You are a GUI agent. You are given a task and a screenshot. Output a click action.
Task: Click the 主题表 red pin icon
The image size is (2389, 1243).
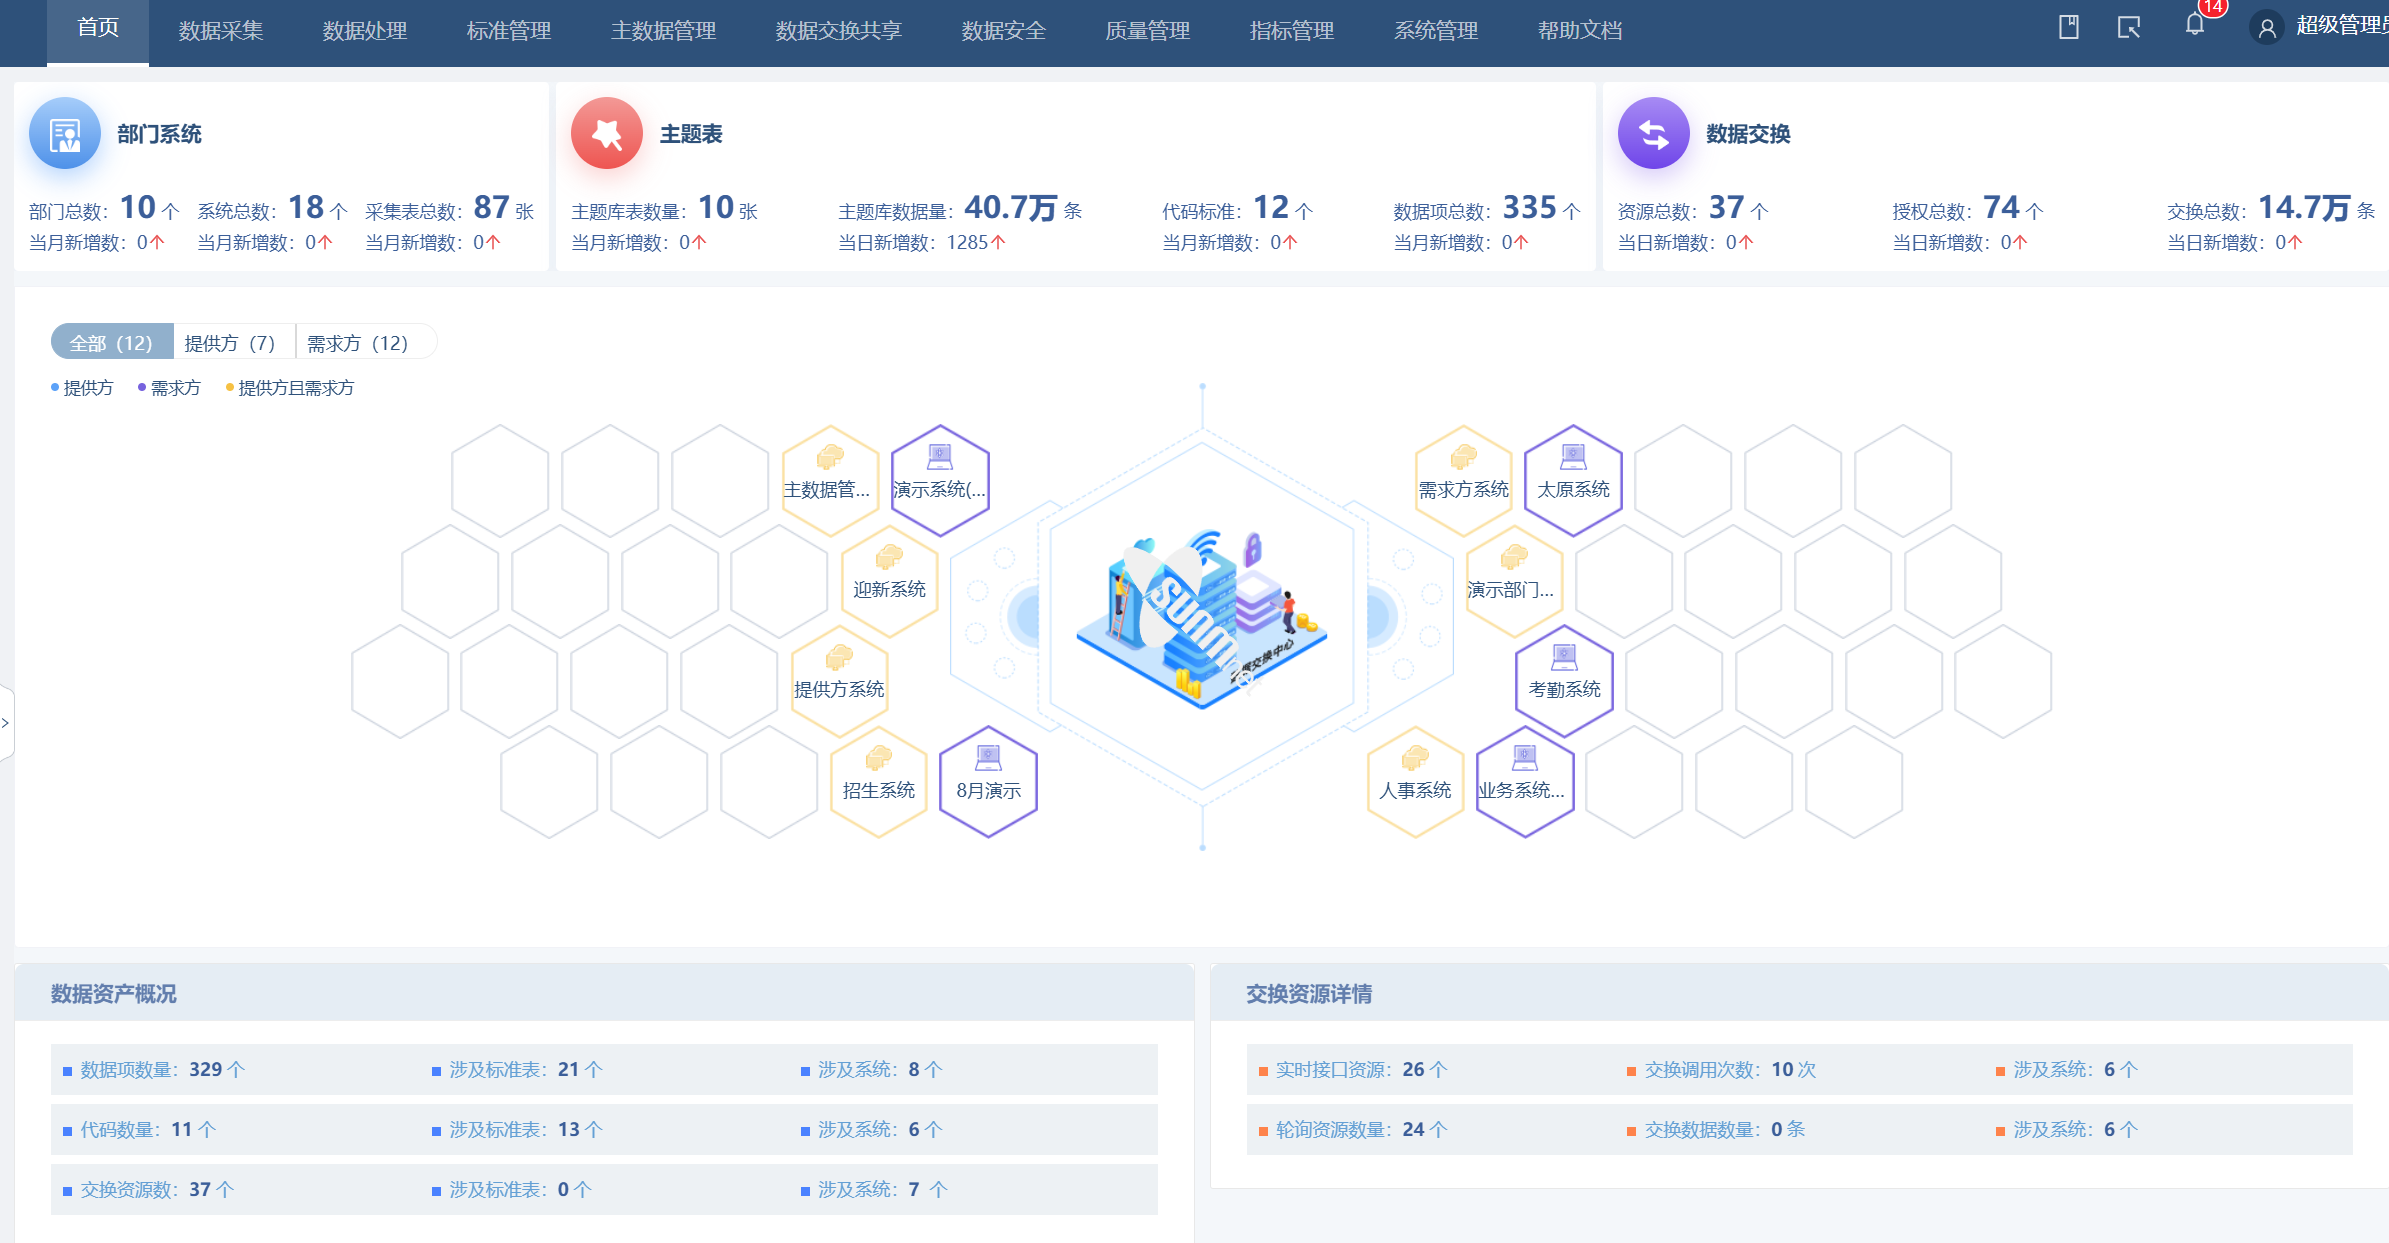pyautogui.click(x=606, y=133)
